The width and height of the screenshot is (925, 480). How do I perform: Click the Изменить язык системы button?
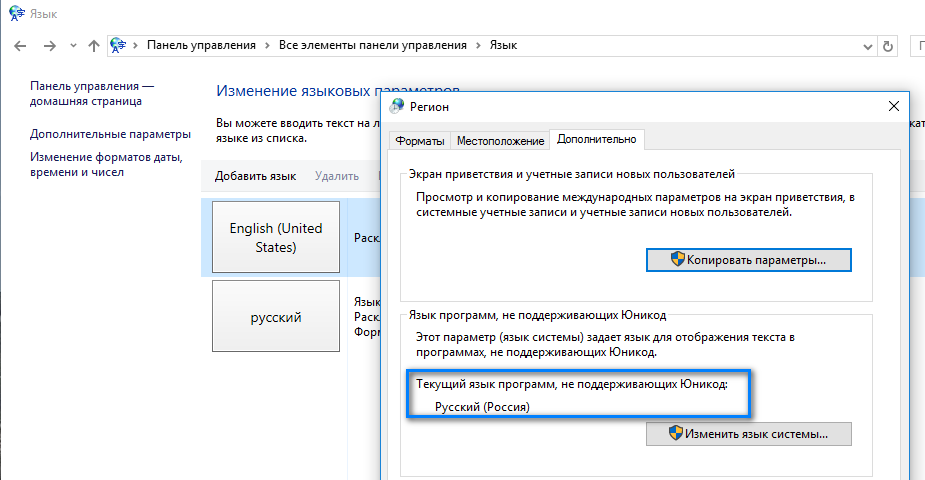pyautogui.click(x=748, y=434)
